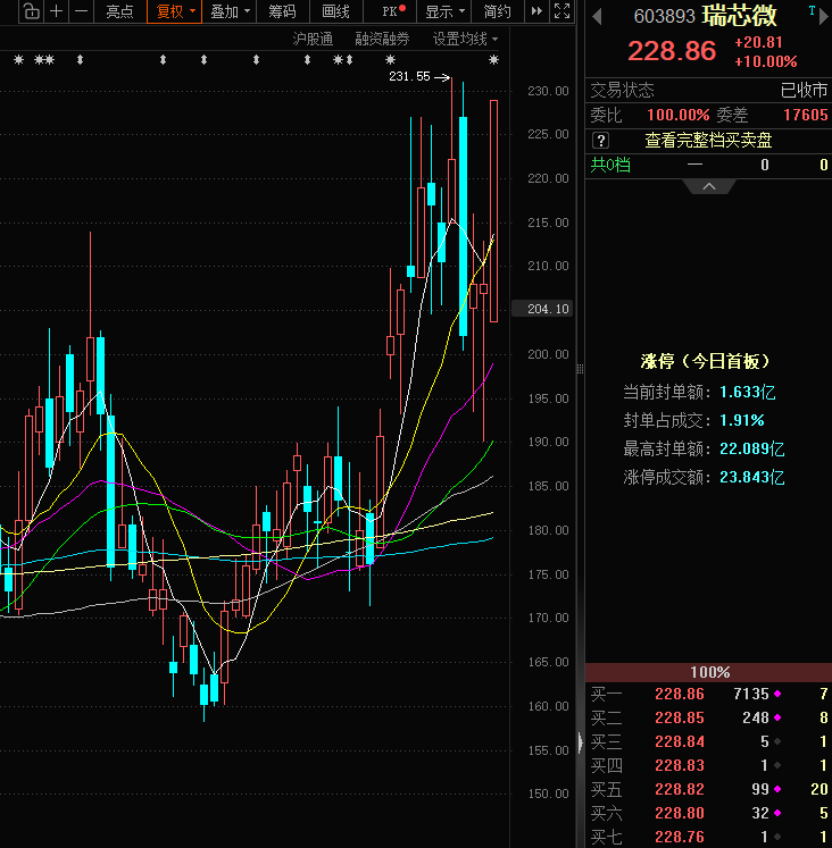Select the 买一 price 228.86
Viewport: 832px width, 848px height.
pos(679,694)
